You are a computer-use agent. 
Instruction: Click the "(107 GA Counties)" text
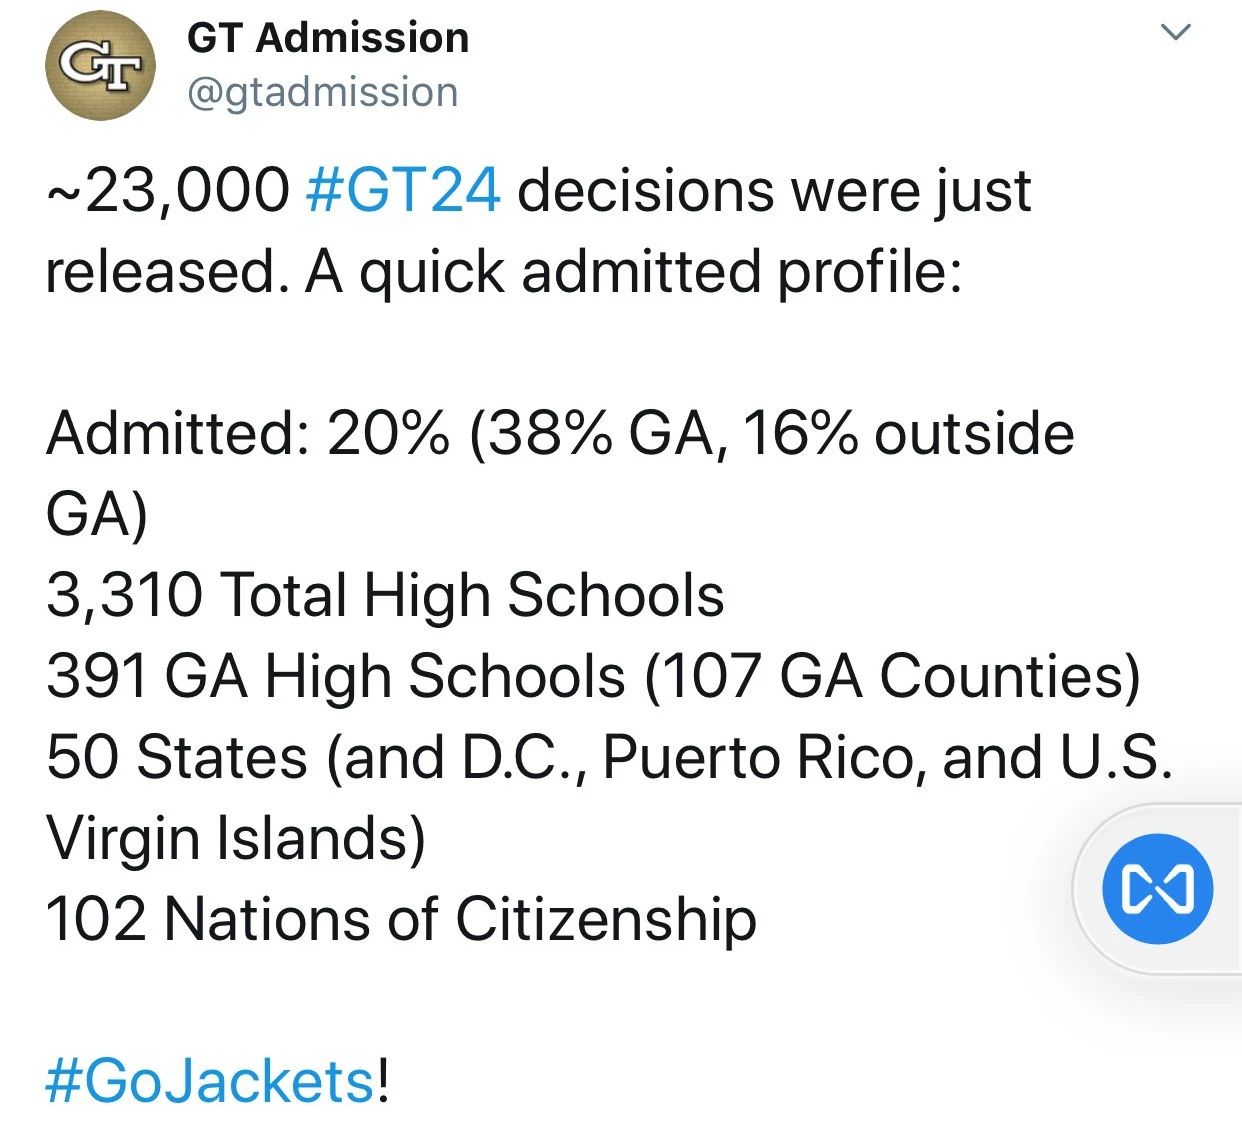coord(892,678)
